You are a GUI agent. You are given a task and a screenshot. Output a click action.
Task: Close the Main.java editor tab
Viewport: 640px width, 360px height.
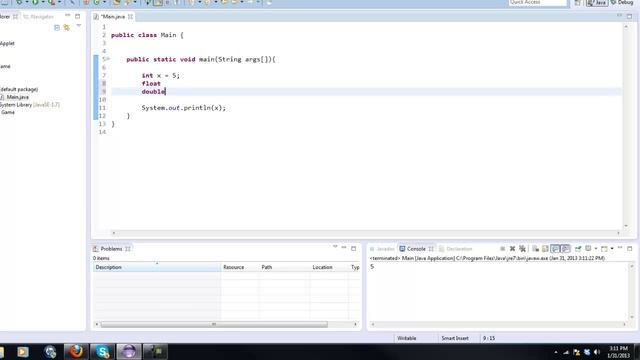[130, 17]
